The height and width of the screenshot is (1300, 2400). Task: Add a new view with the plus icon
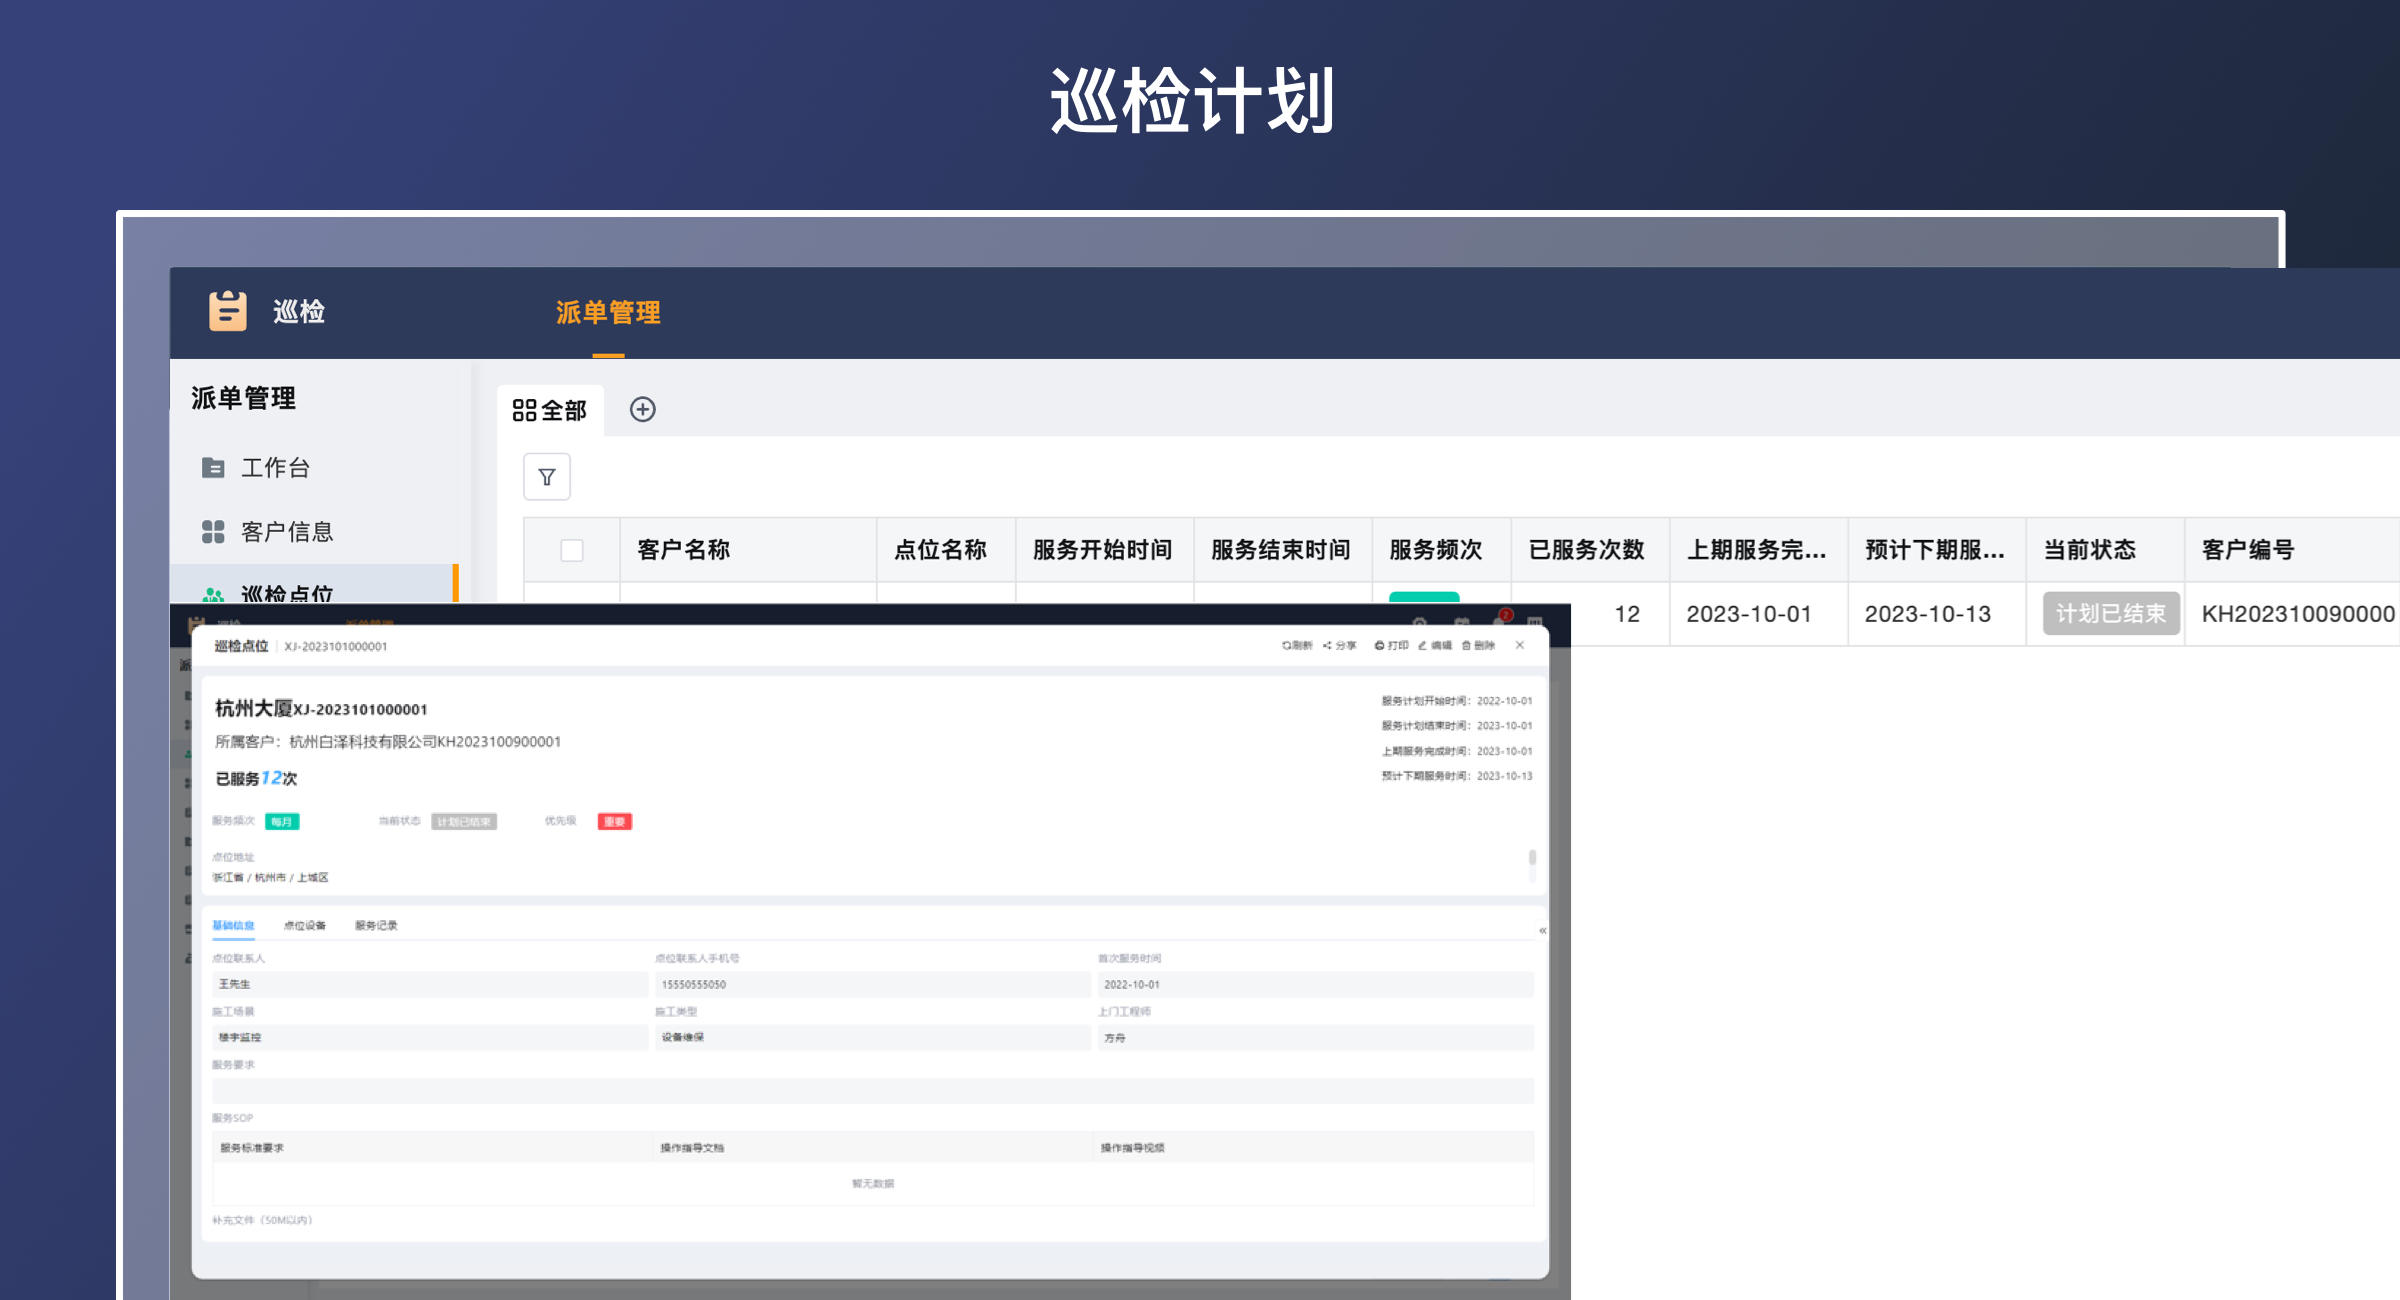coord(643,410)
